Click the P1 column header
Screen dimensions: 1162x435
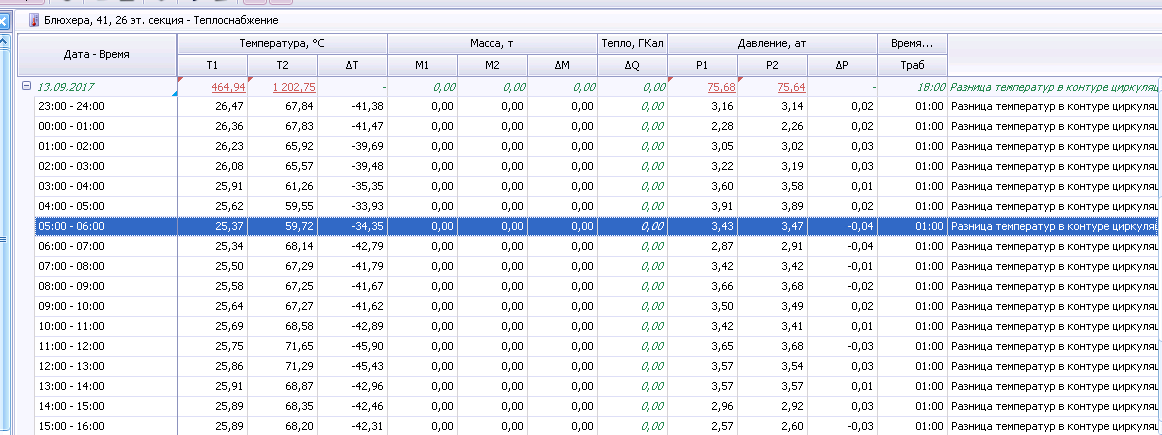703,66
